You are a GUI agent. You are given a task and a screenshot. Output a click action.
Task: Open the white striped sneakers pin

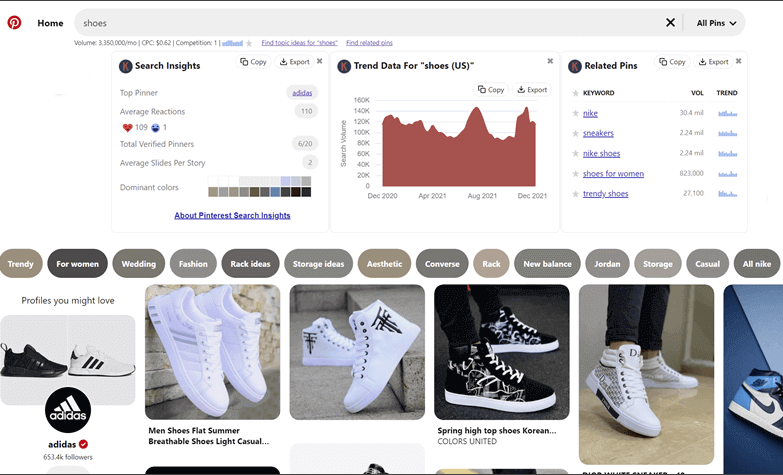coord(212,352)
